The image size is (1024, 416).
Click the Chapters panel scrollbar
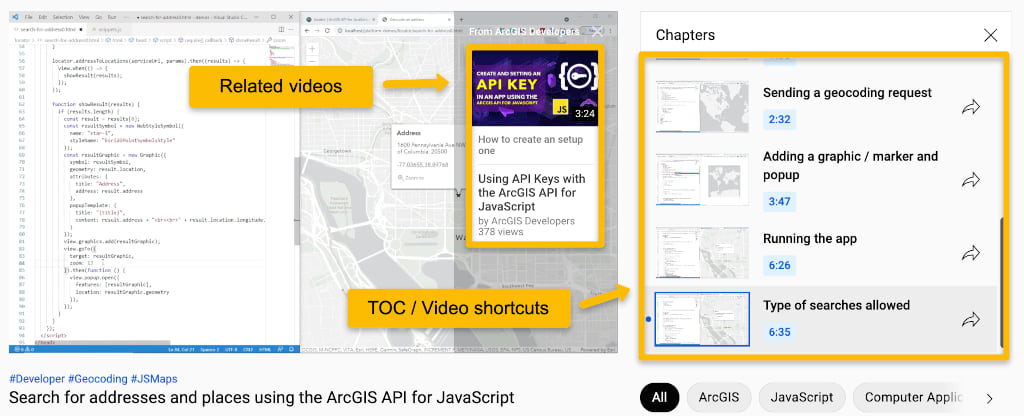1002,281
